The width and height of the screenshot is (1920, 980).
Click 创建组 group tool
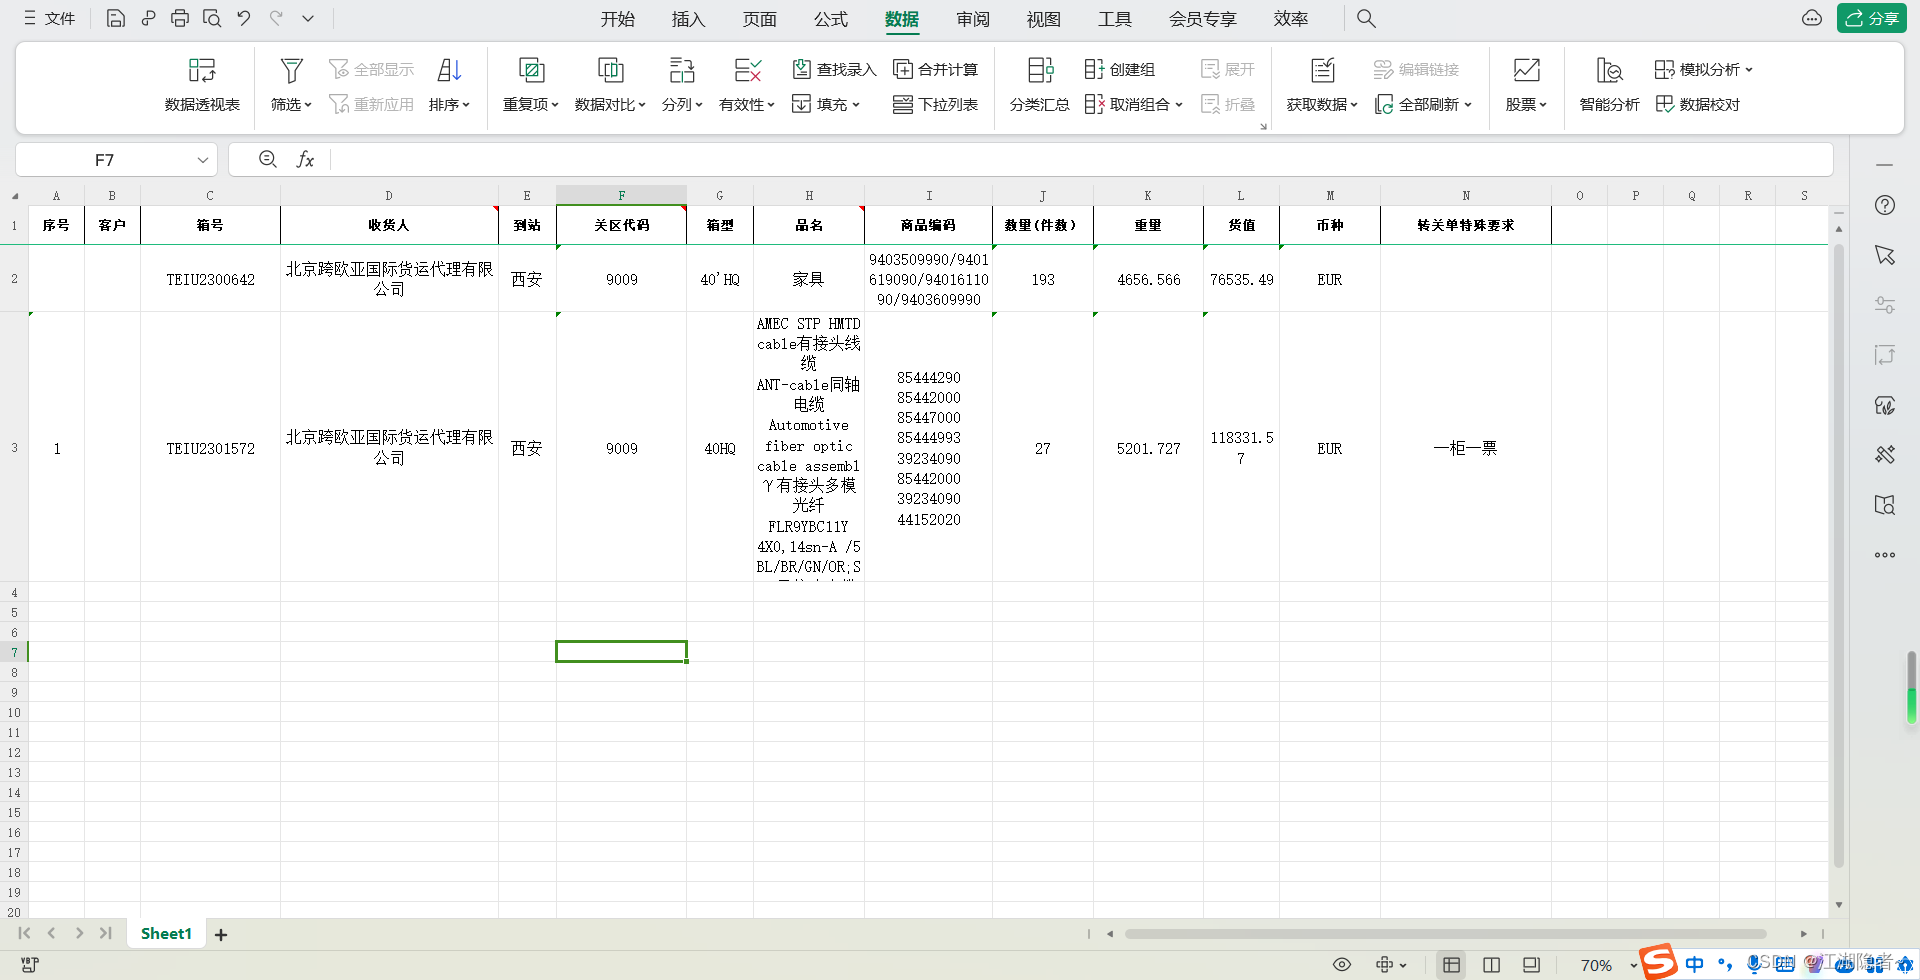(1120, 69)
